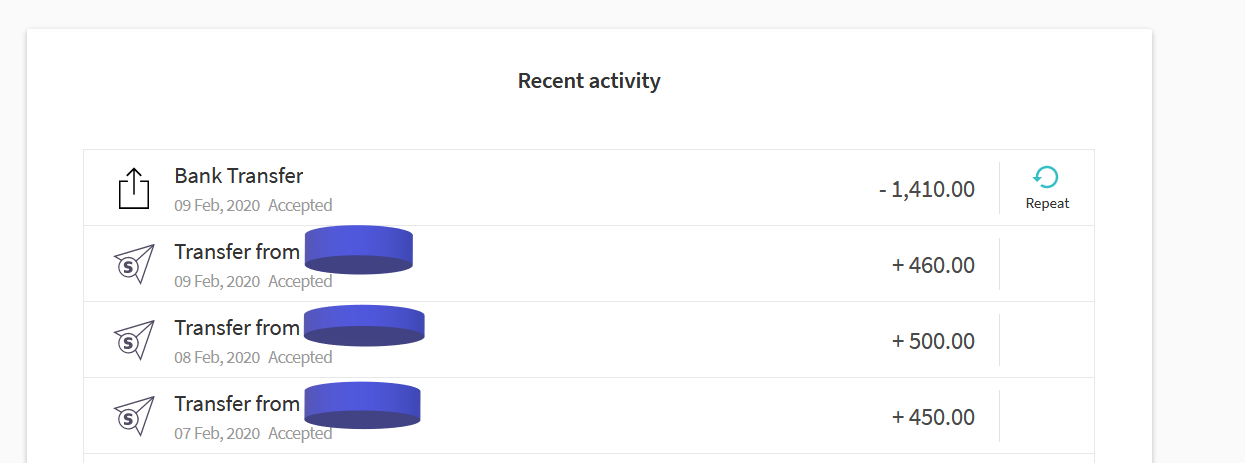Click the Bank Transfer upload arrow icon
This screenshot has height=463, width=1245.
pyautogui.click(x=134, y=188)
